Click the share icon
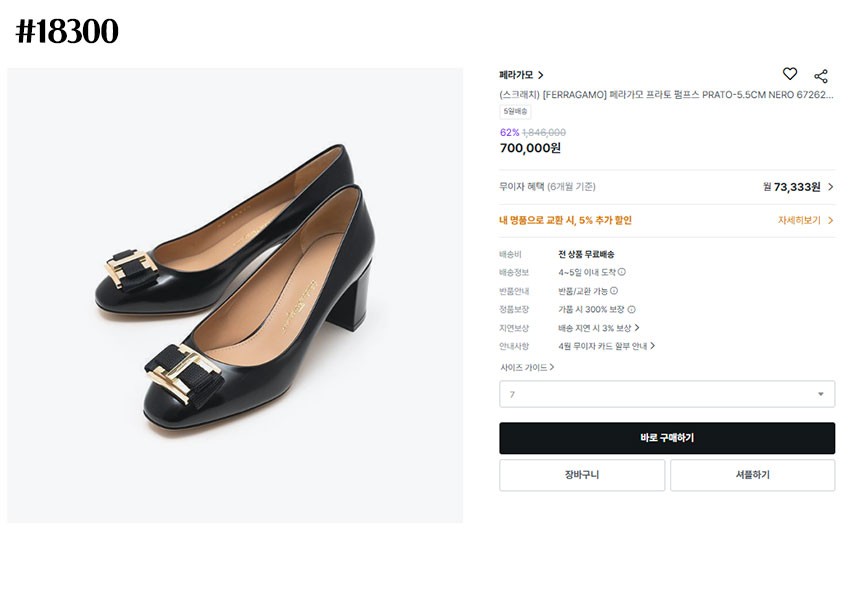 coord(821,76)
